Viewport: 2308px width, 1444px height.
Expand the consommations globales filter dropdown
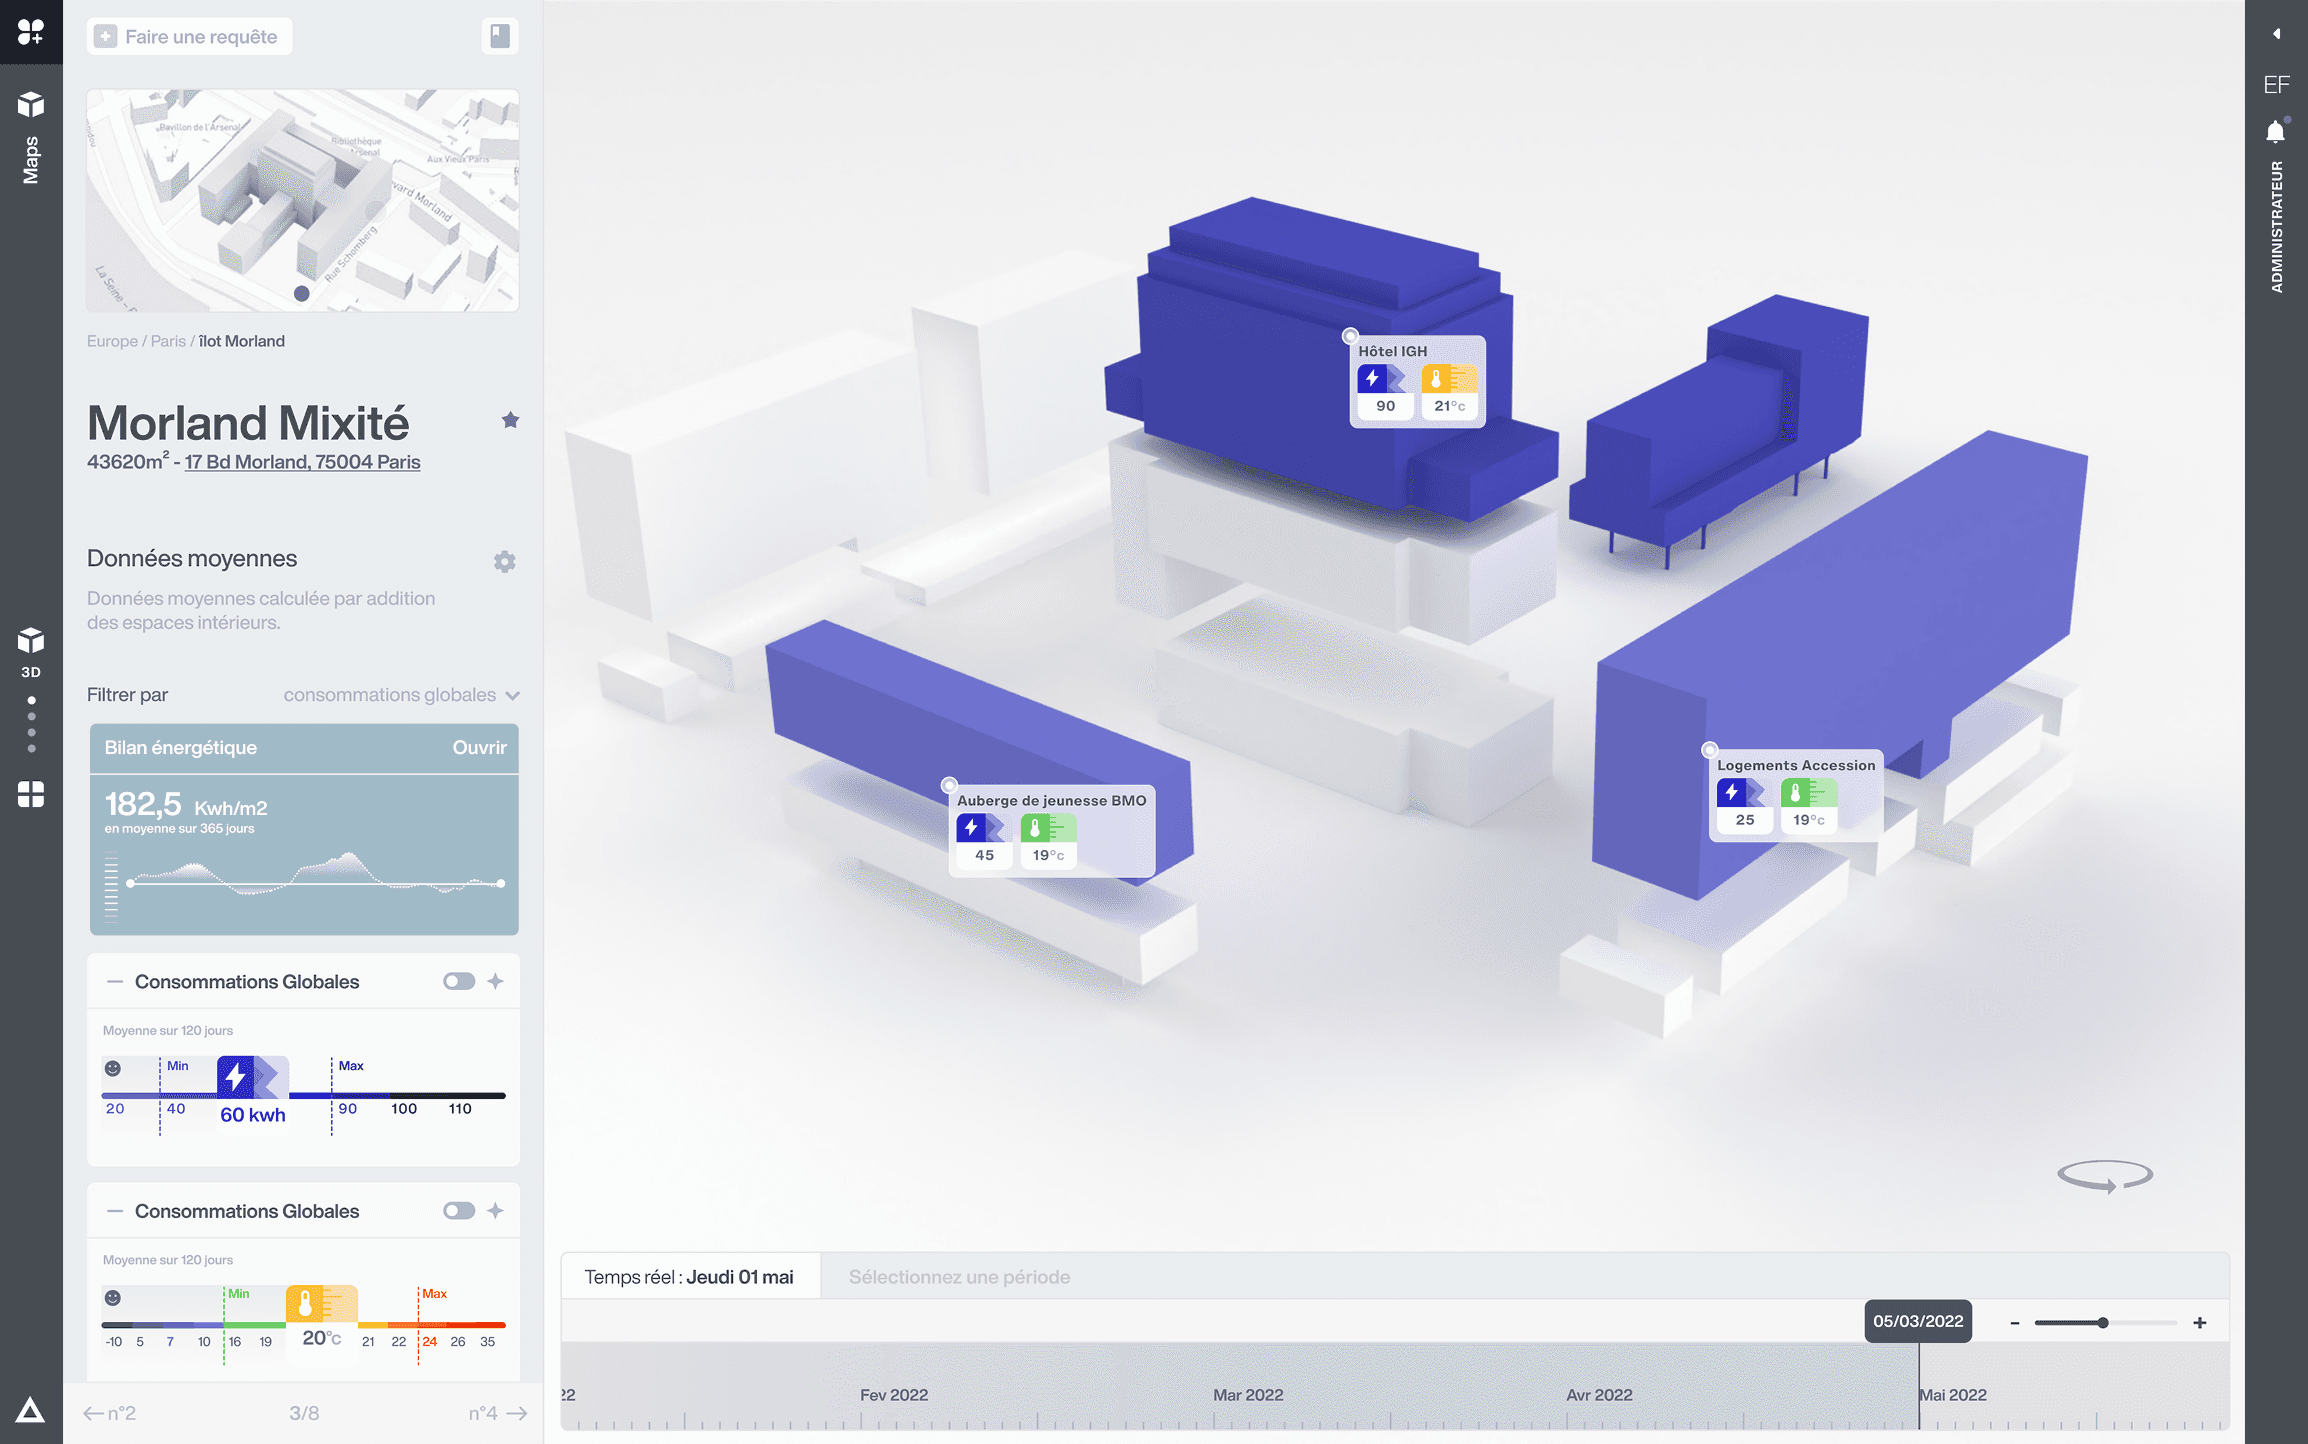pyautogui.click(x=401, y=695)
